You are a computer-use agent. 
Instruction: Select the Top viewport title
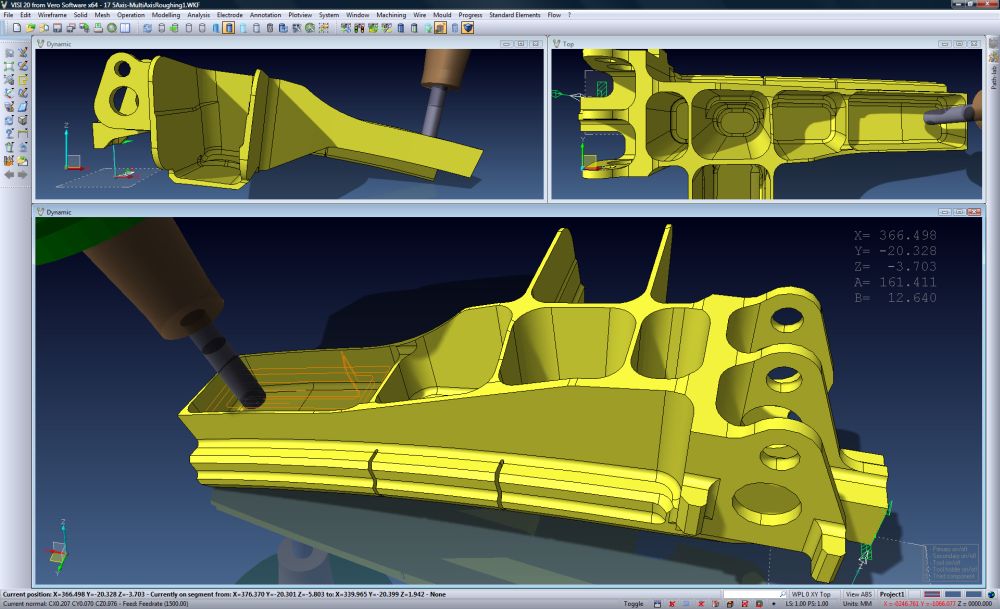tap(568, 44)
